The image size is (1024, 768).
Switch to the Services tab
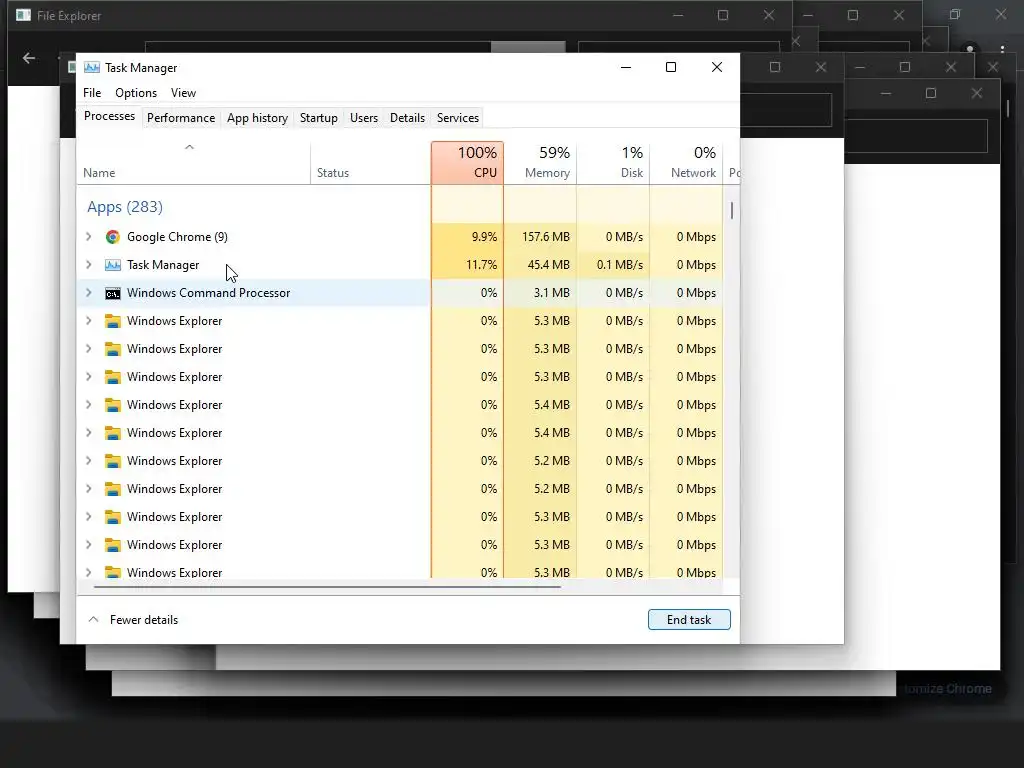pos(458,118)
